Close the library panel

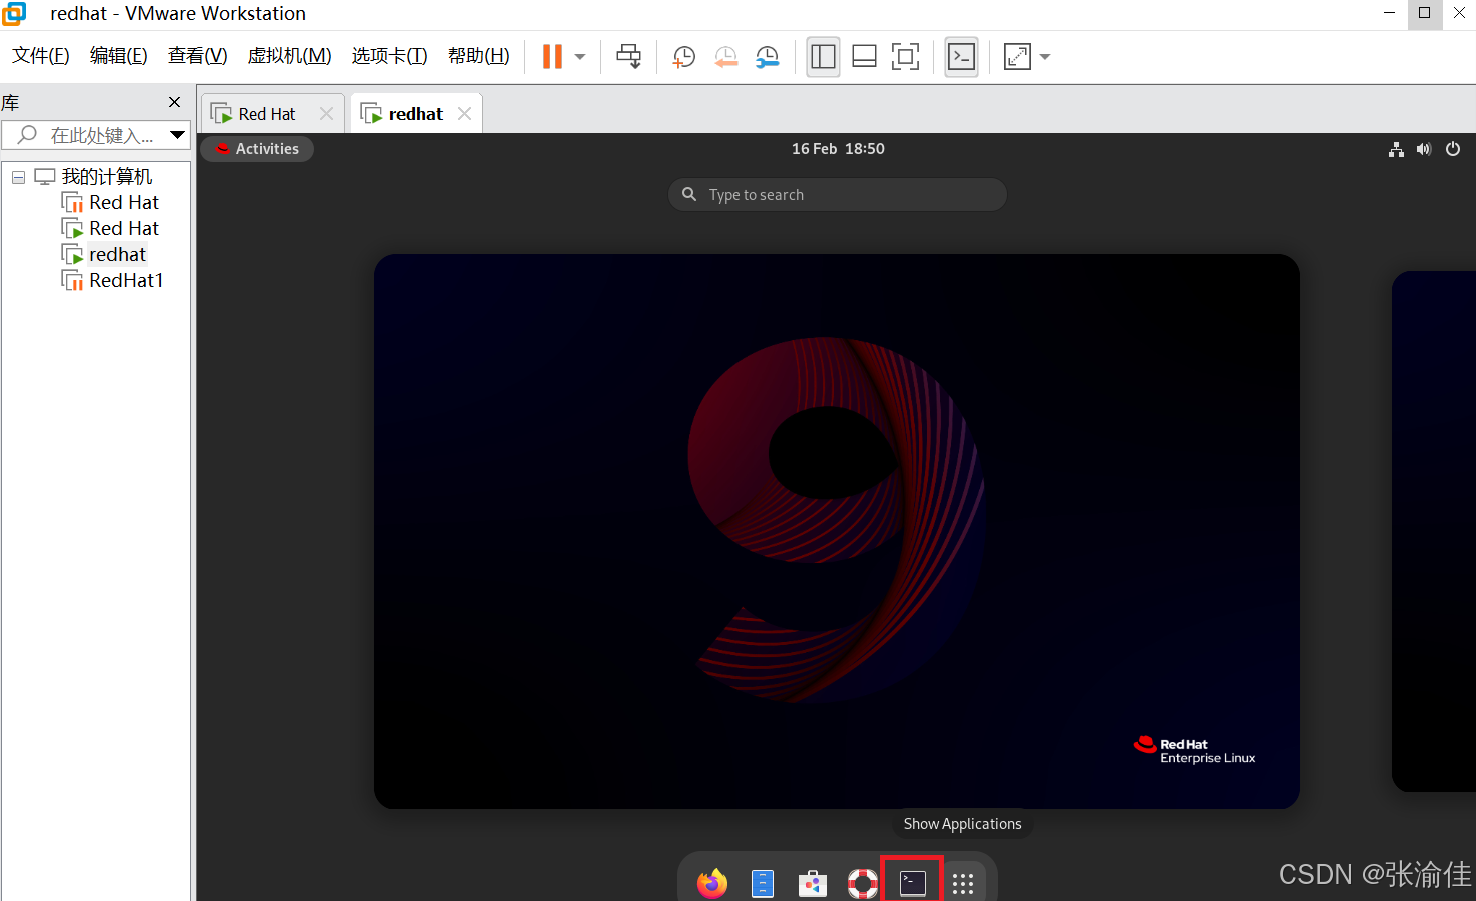pyautogui.click(x=175, y=102)
